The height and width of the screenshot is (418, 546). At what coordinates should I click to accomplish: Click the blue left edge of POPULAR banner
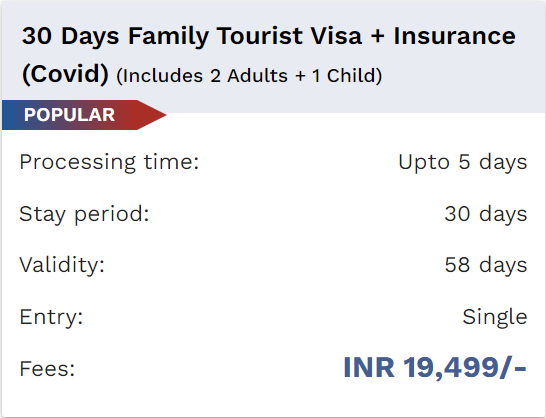10,115
